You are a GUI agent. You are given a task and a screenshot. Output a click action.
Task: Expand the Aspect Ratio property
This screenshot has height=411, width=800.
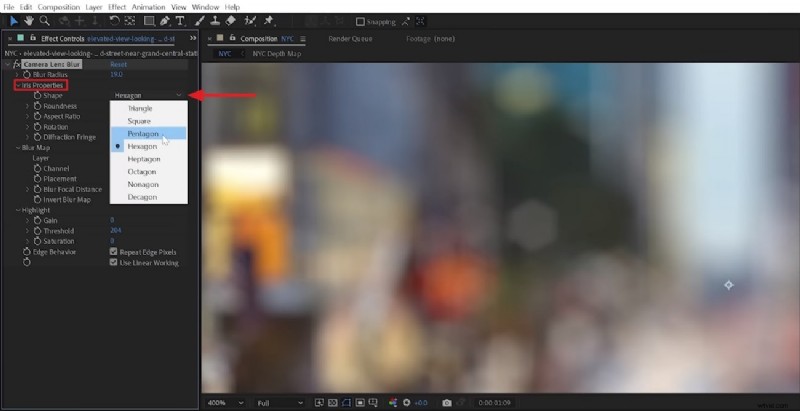(28, 116)
